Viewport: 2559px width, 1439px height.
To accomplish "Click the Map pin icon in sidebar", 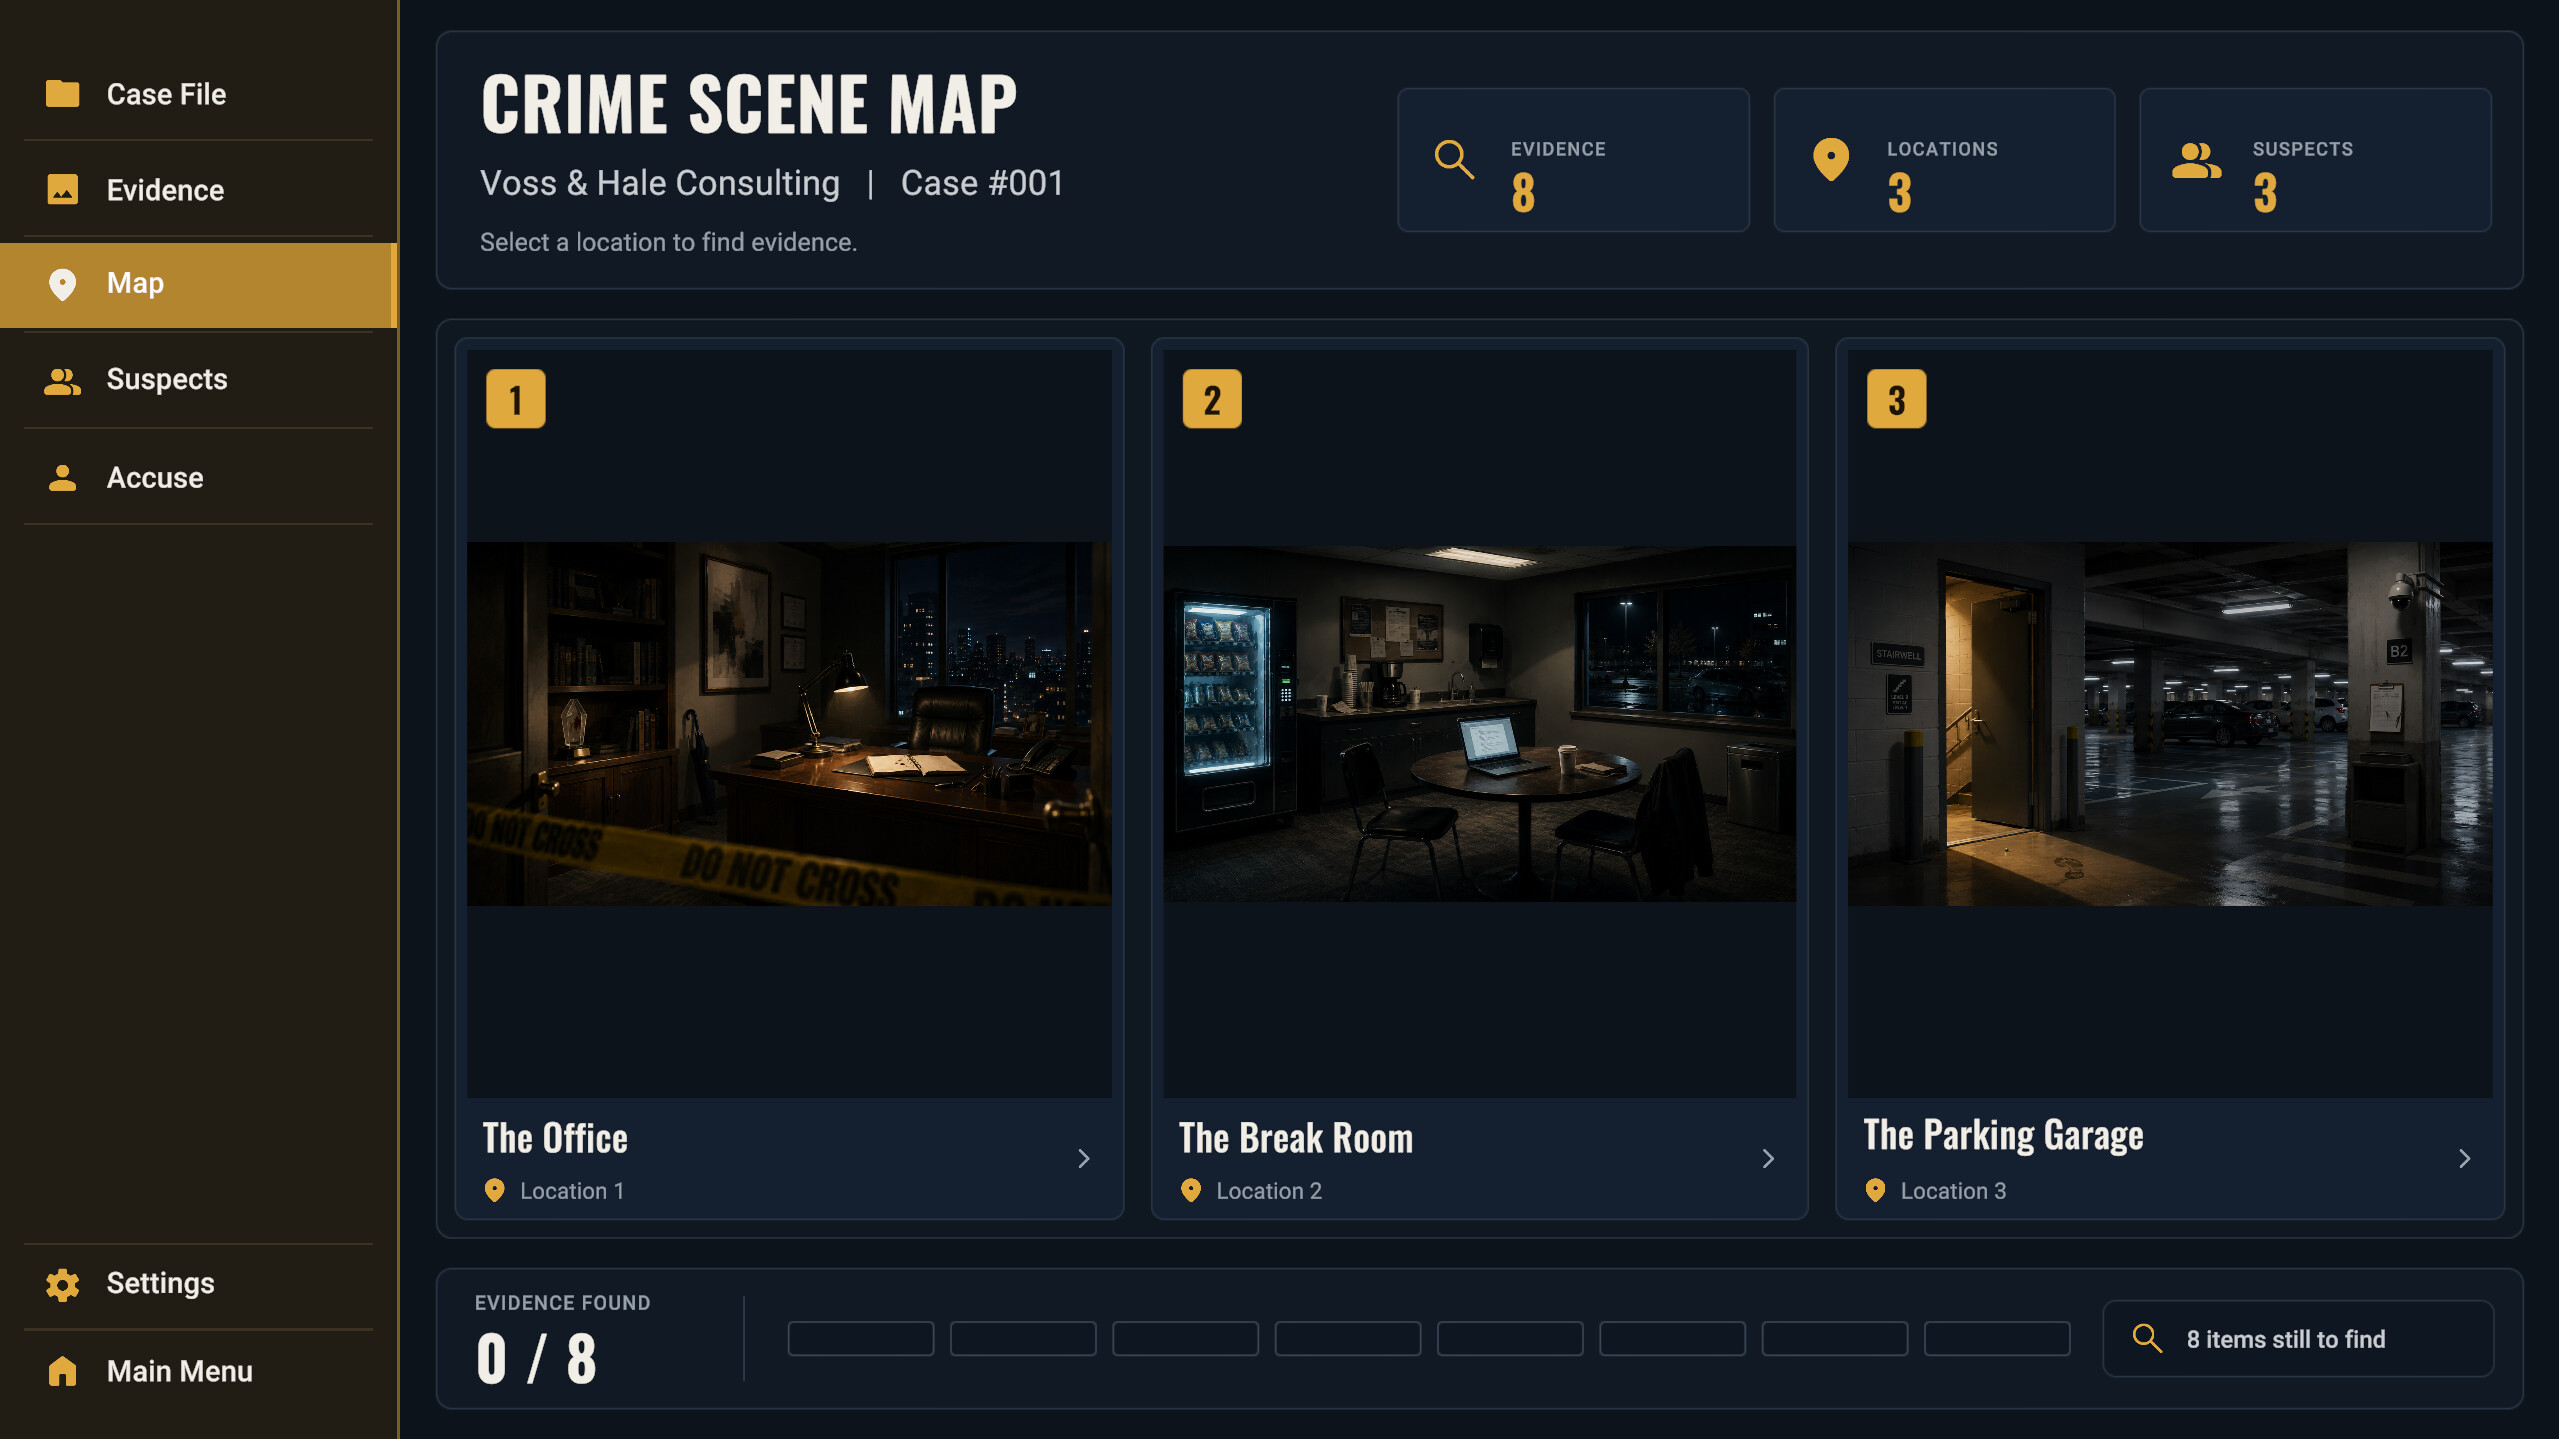I will [62, 284].
